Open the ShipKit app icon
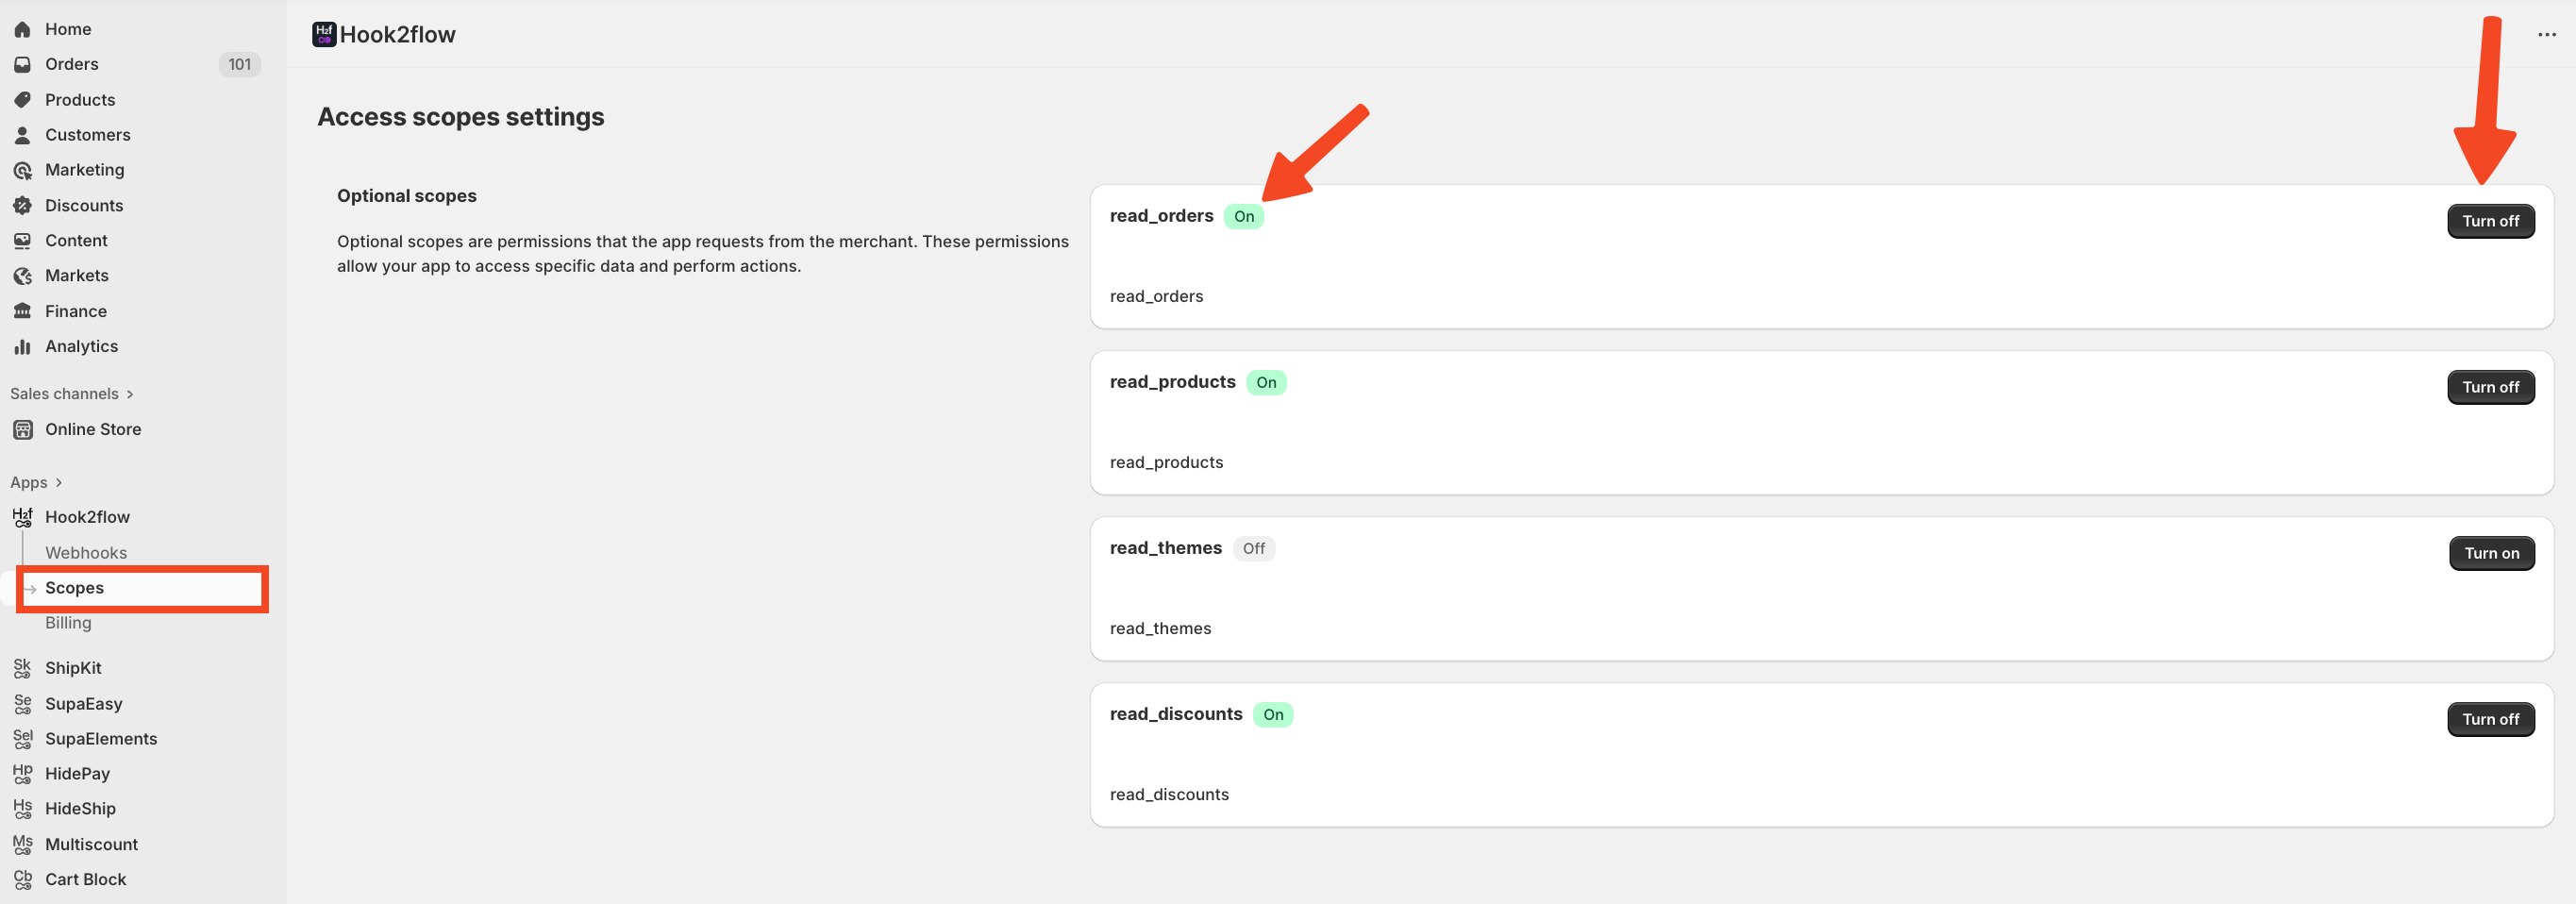 (22, 668)
